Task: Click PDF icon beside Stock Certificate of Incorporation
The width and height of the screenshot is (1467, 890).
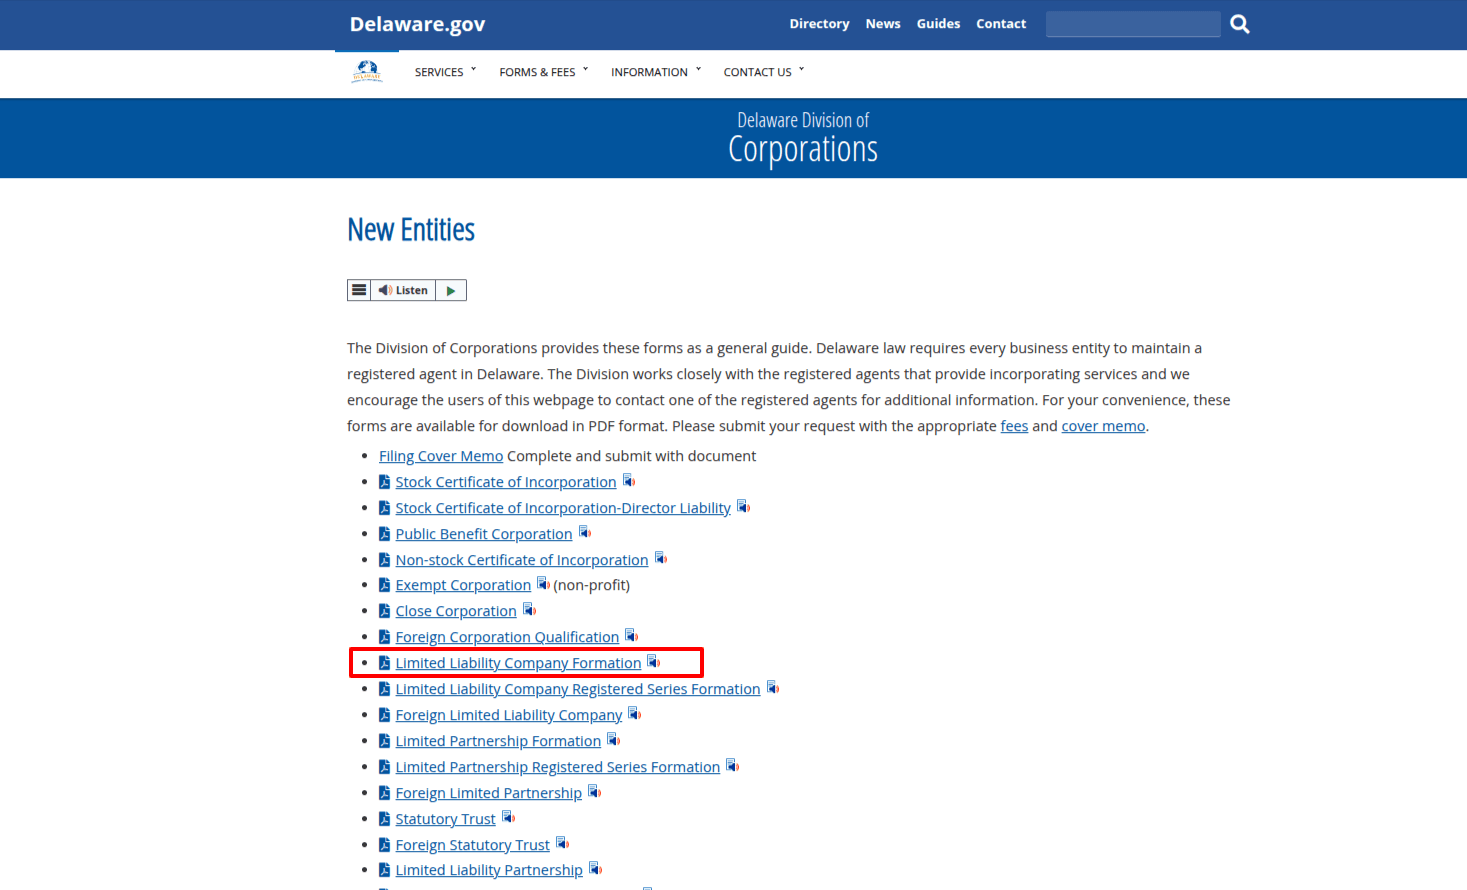Action: (385, 482)
